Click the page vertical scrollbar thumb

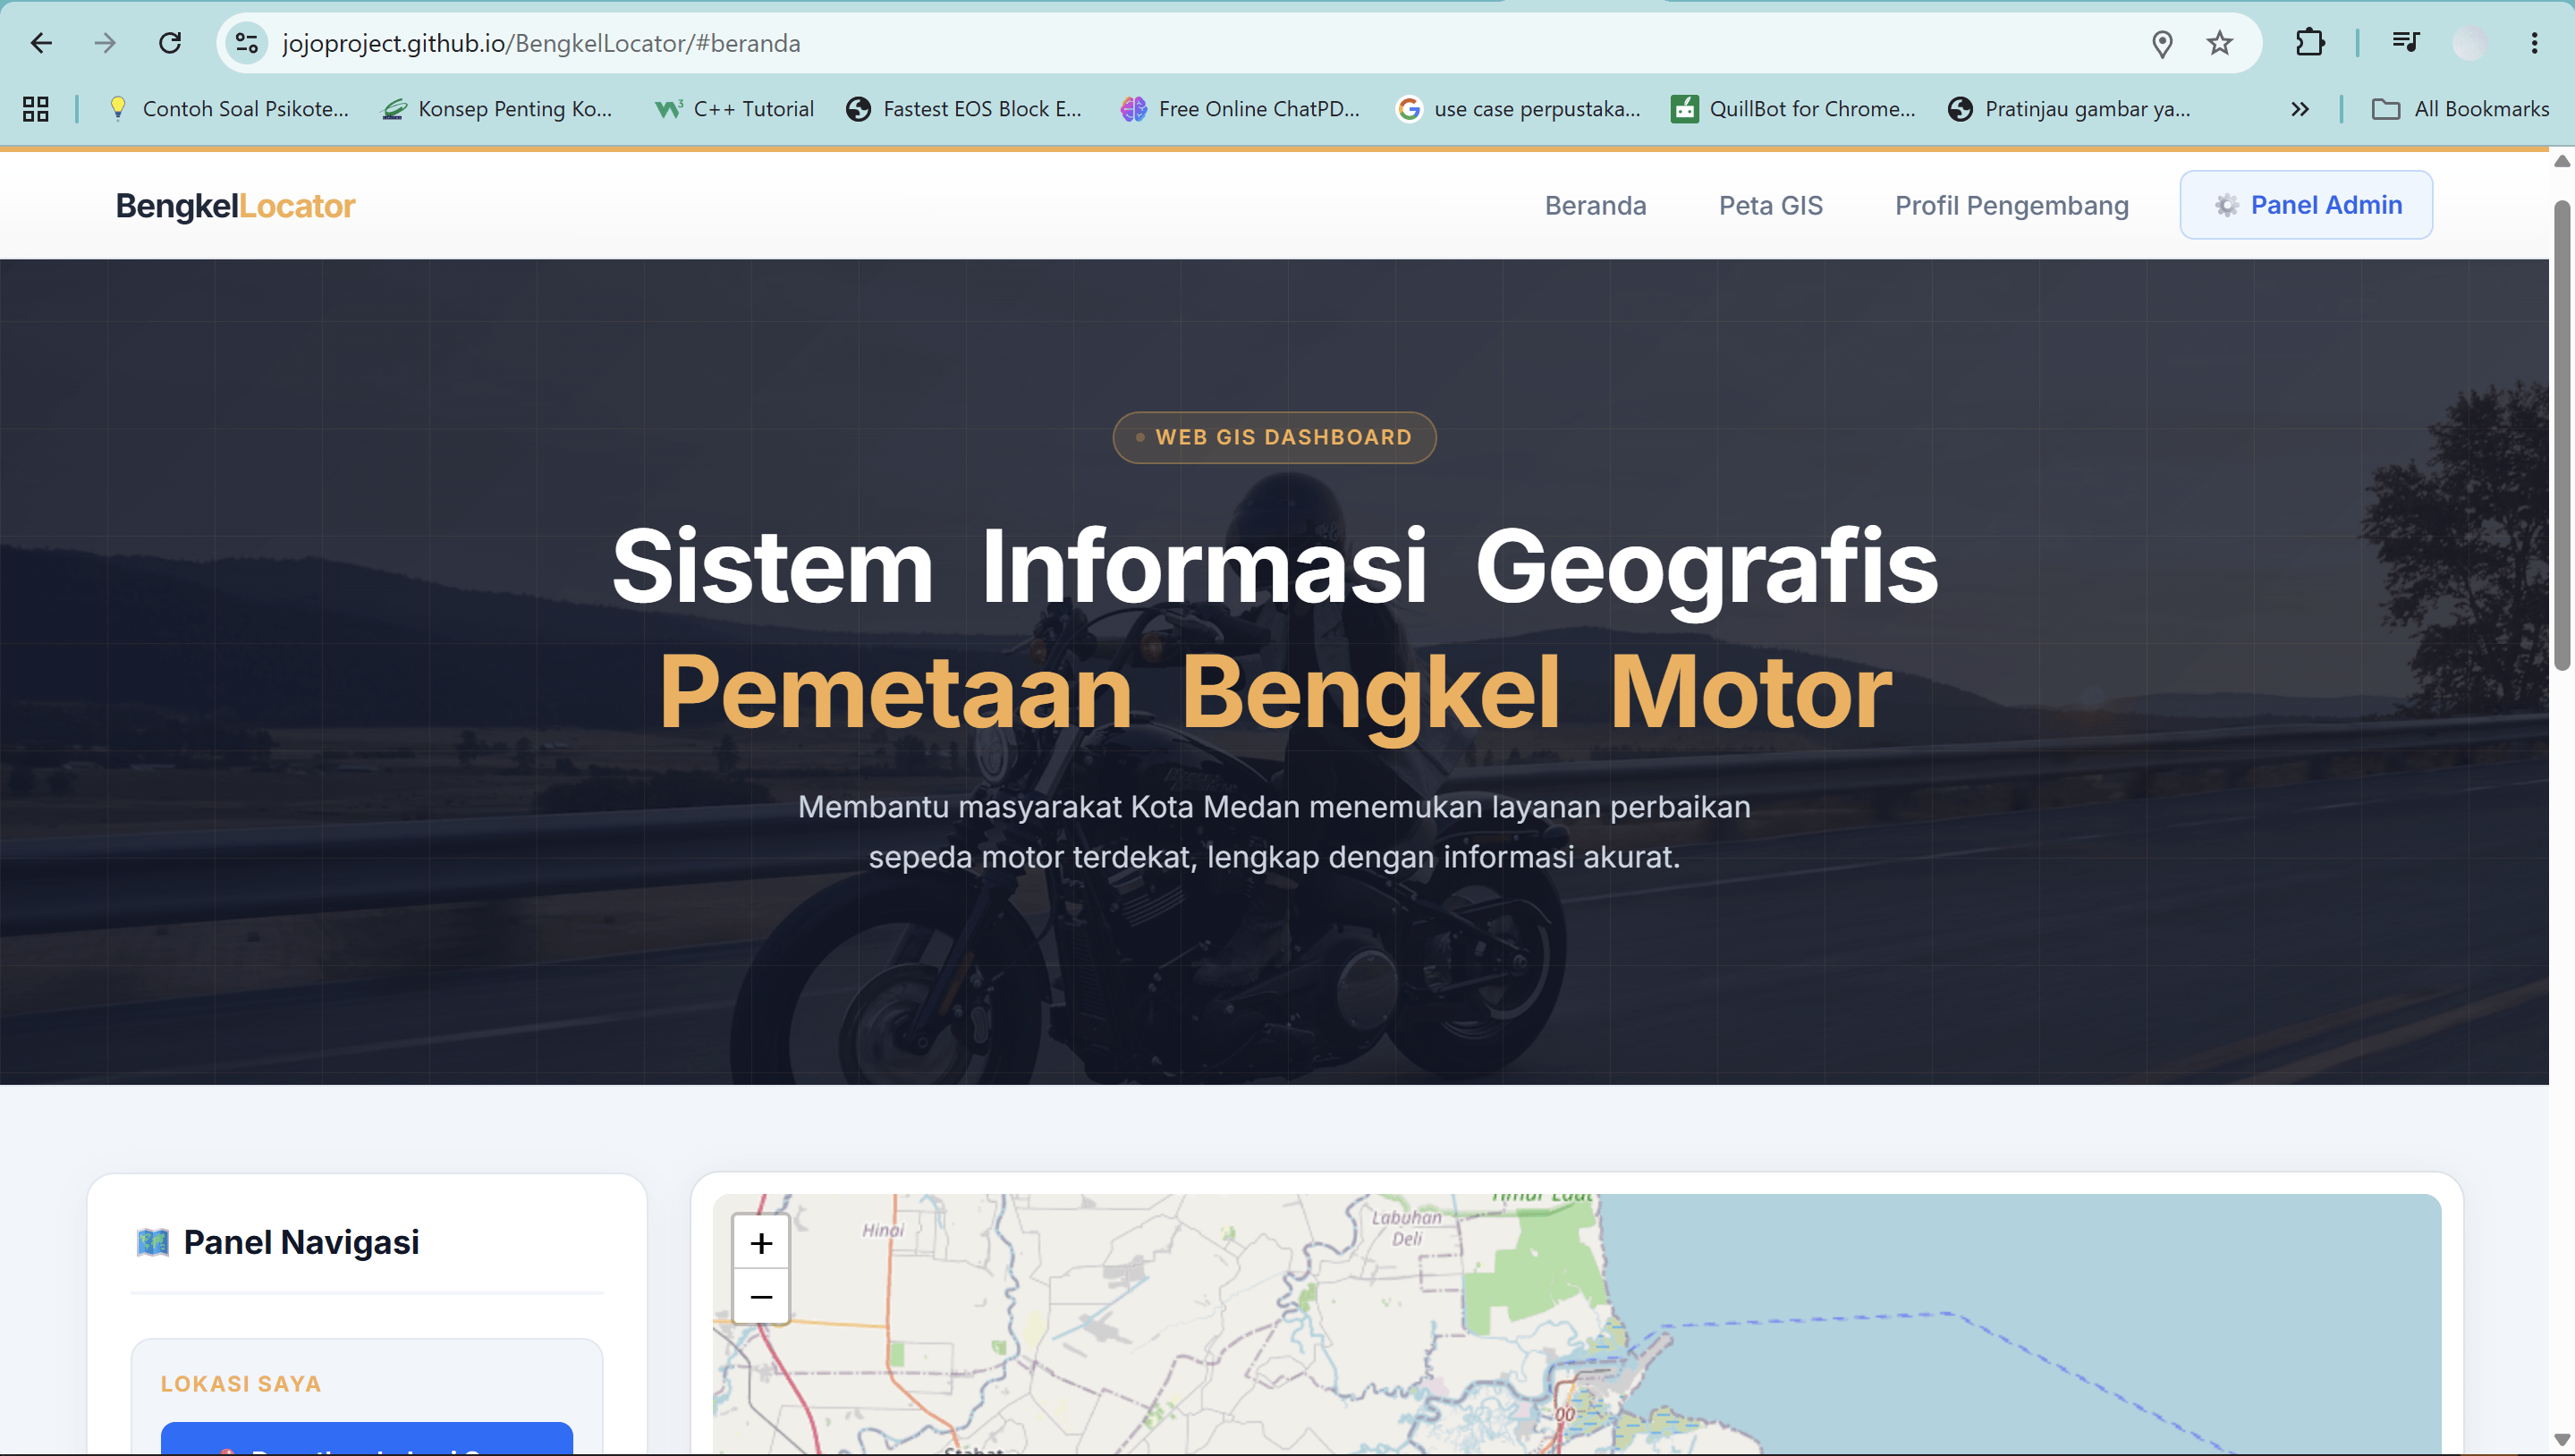(2561, 436)
